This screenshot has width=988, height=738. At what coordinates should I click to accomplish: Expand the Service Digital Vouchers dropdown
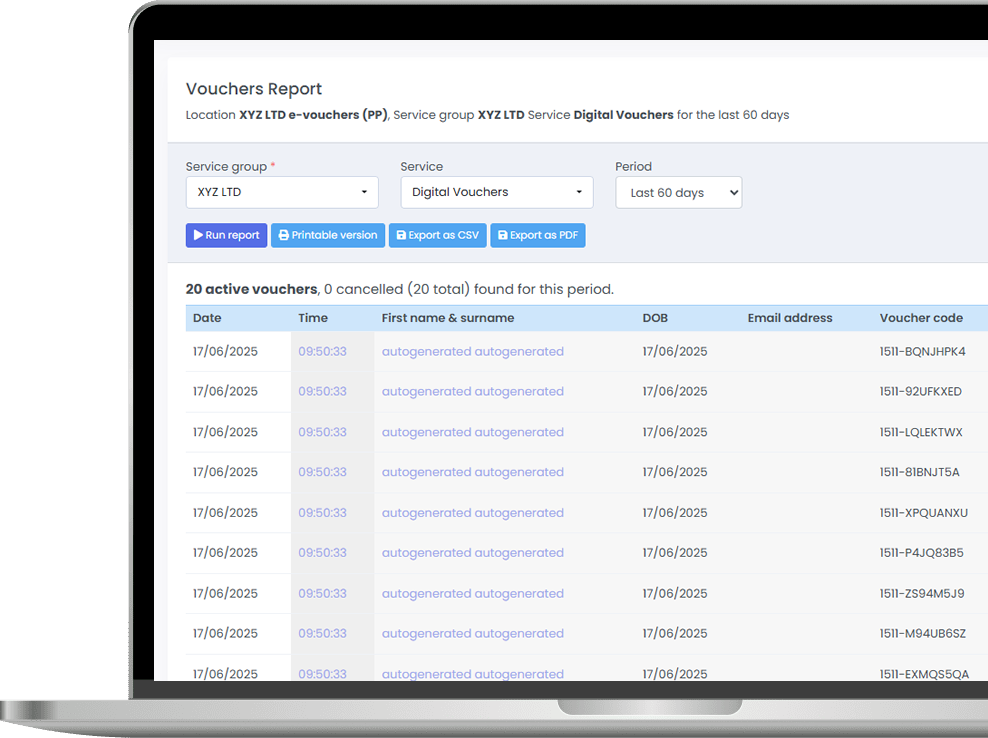(496, 192)
